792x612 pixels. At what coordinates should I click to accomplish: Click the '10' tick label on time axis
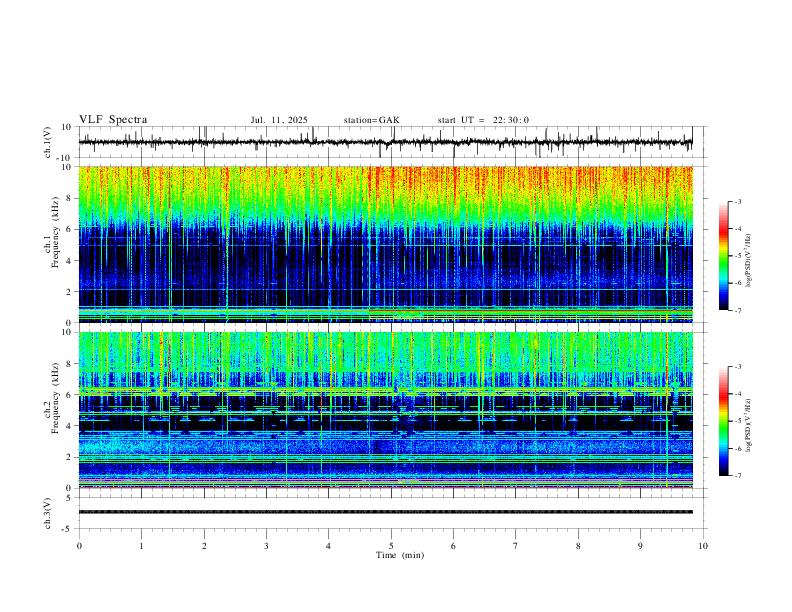pos(703,546)
